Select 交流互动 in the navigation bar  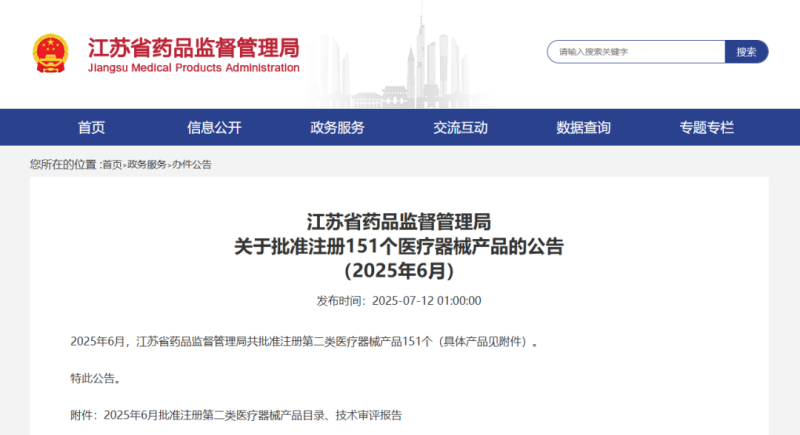(460, 127)
